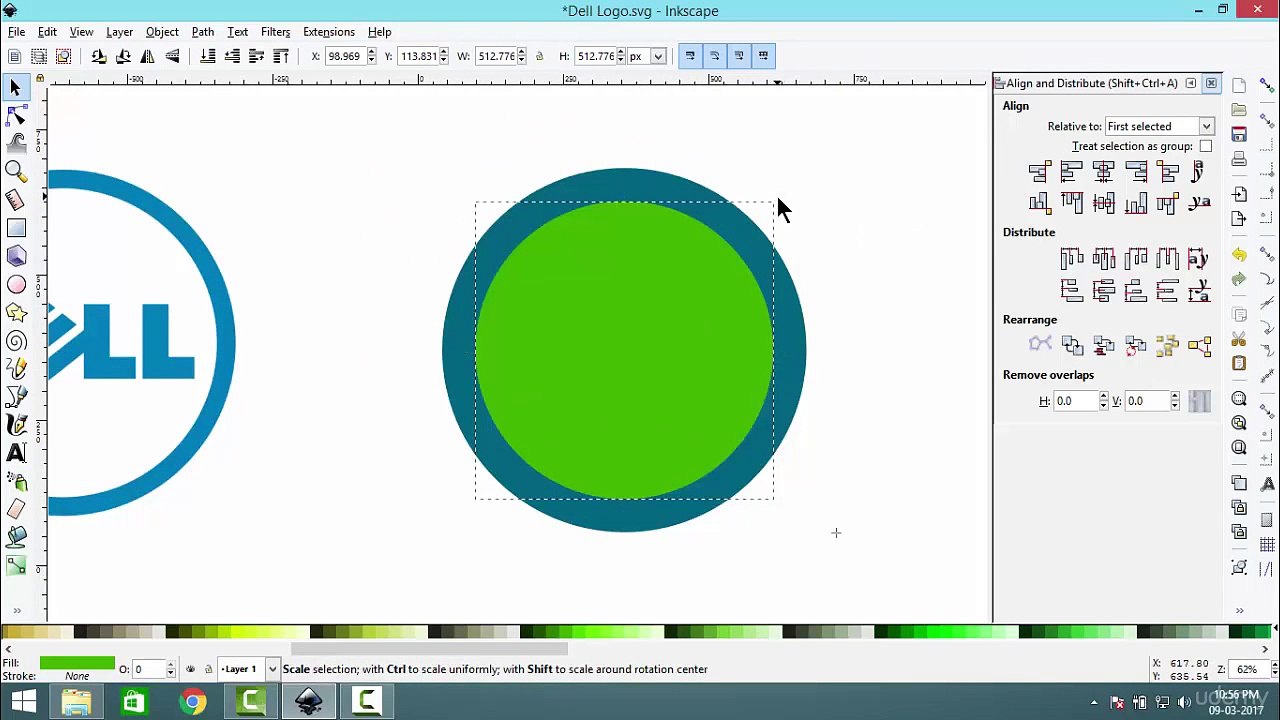Align left edges of objects
The width and height of the screenshot is (1280, 720).
click(x=1072, y=172)
